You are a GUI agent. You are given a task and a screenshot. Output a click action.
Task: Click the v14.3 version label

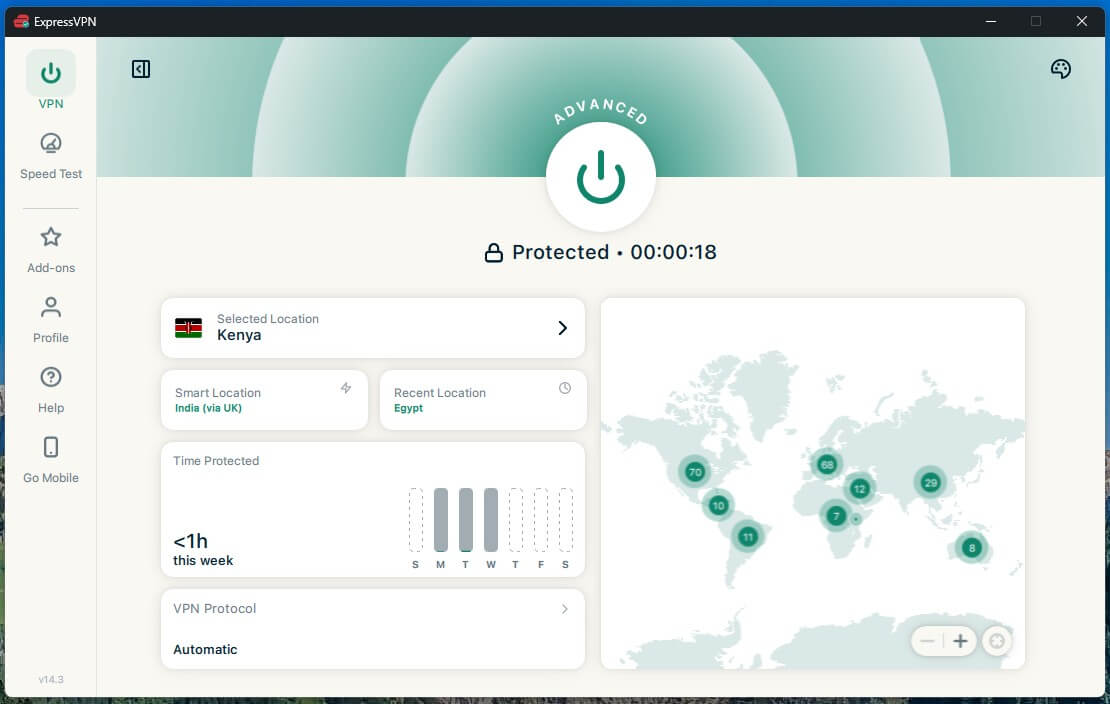point(51,679)
